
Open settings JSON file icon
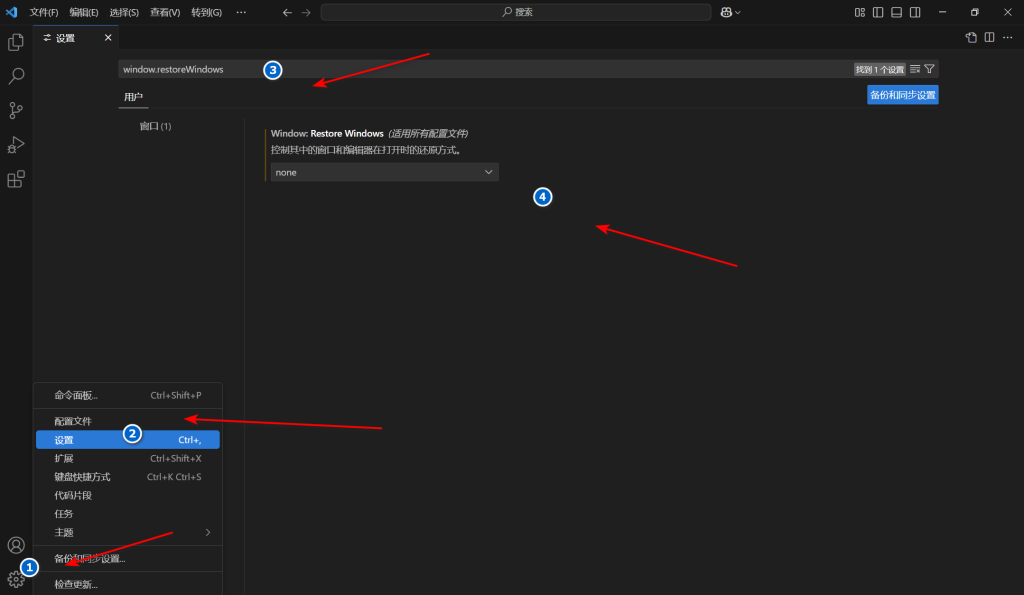coord(971,37)
